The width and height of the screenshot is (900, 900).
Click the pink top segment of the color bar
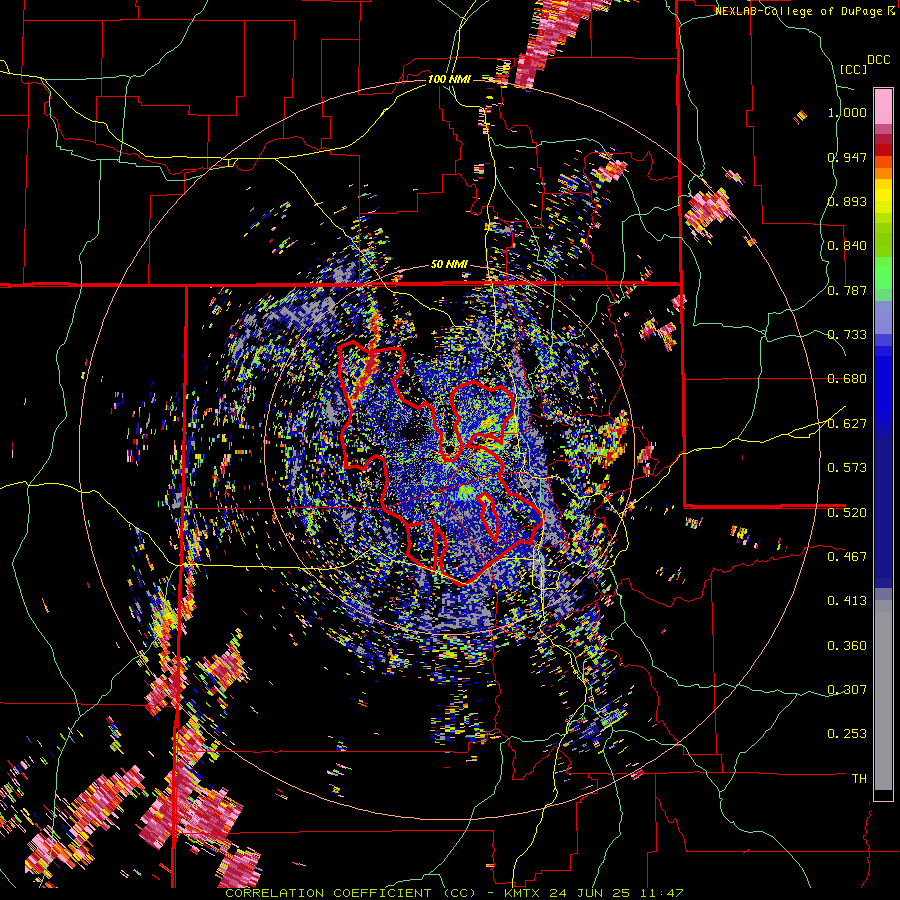click(883, 106)
